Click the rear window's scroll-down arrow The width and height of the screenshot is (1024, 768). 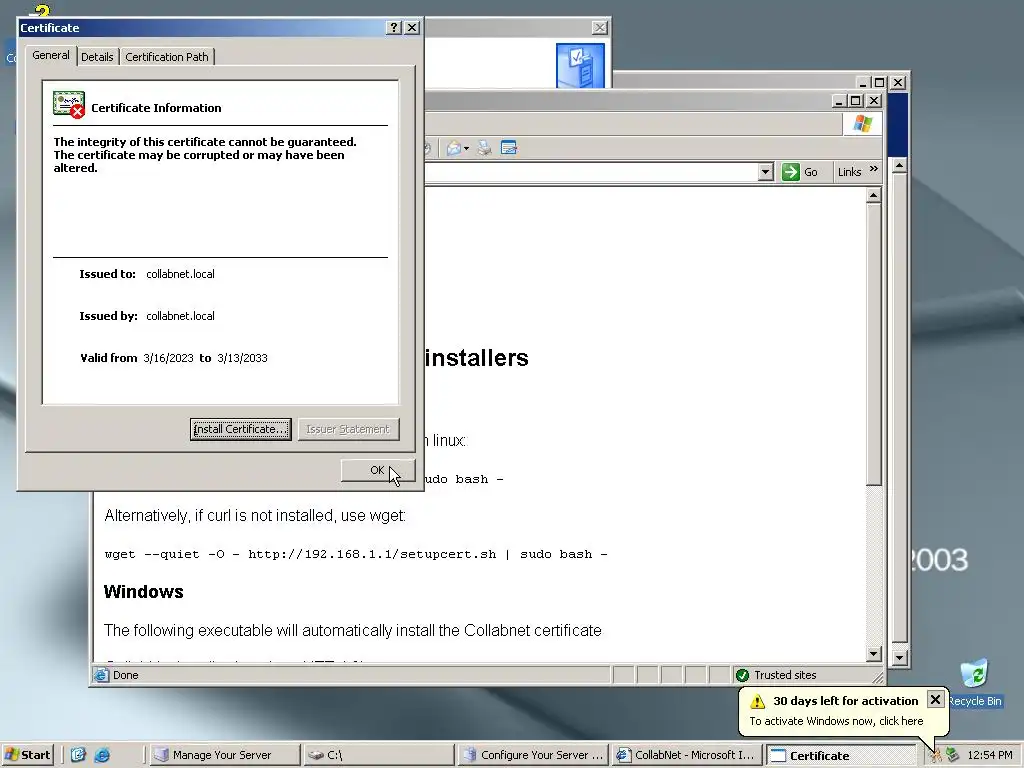tap(899, 658)
